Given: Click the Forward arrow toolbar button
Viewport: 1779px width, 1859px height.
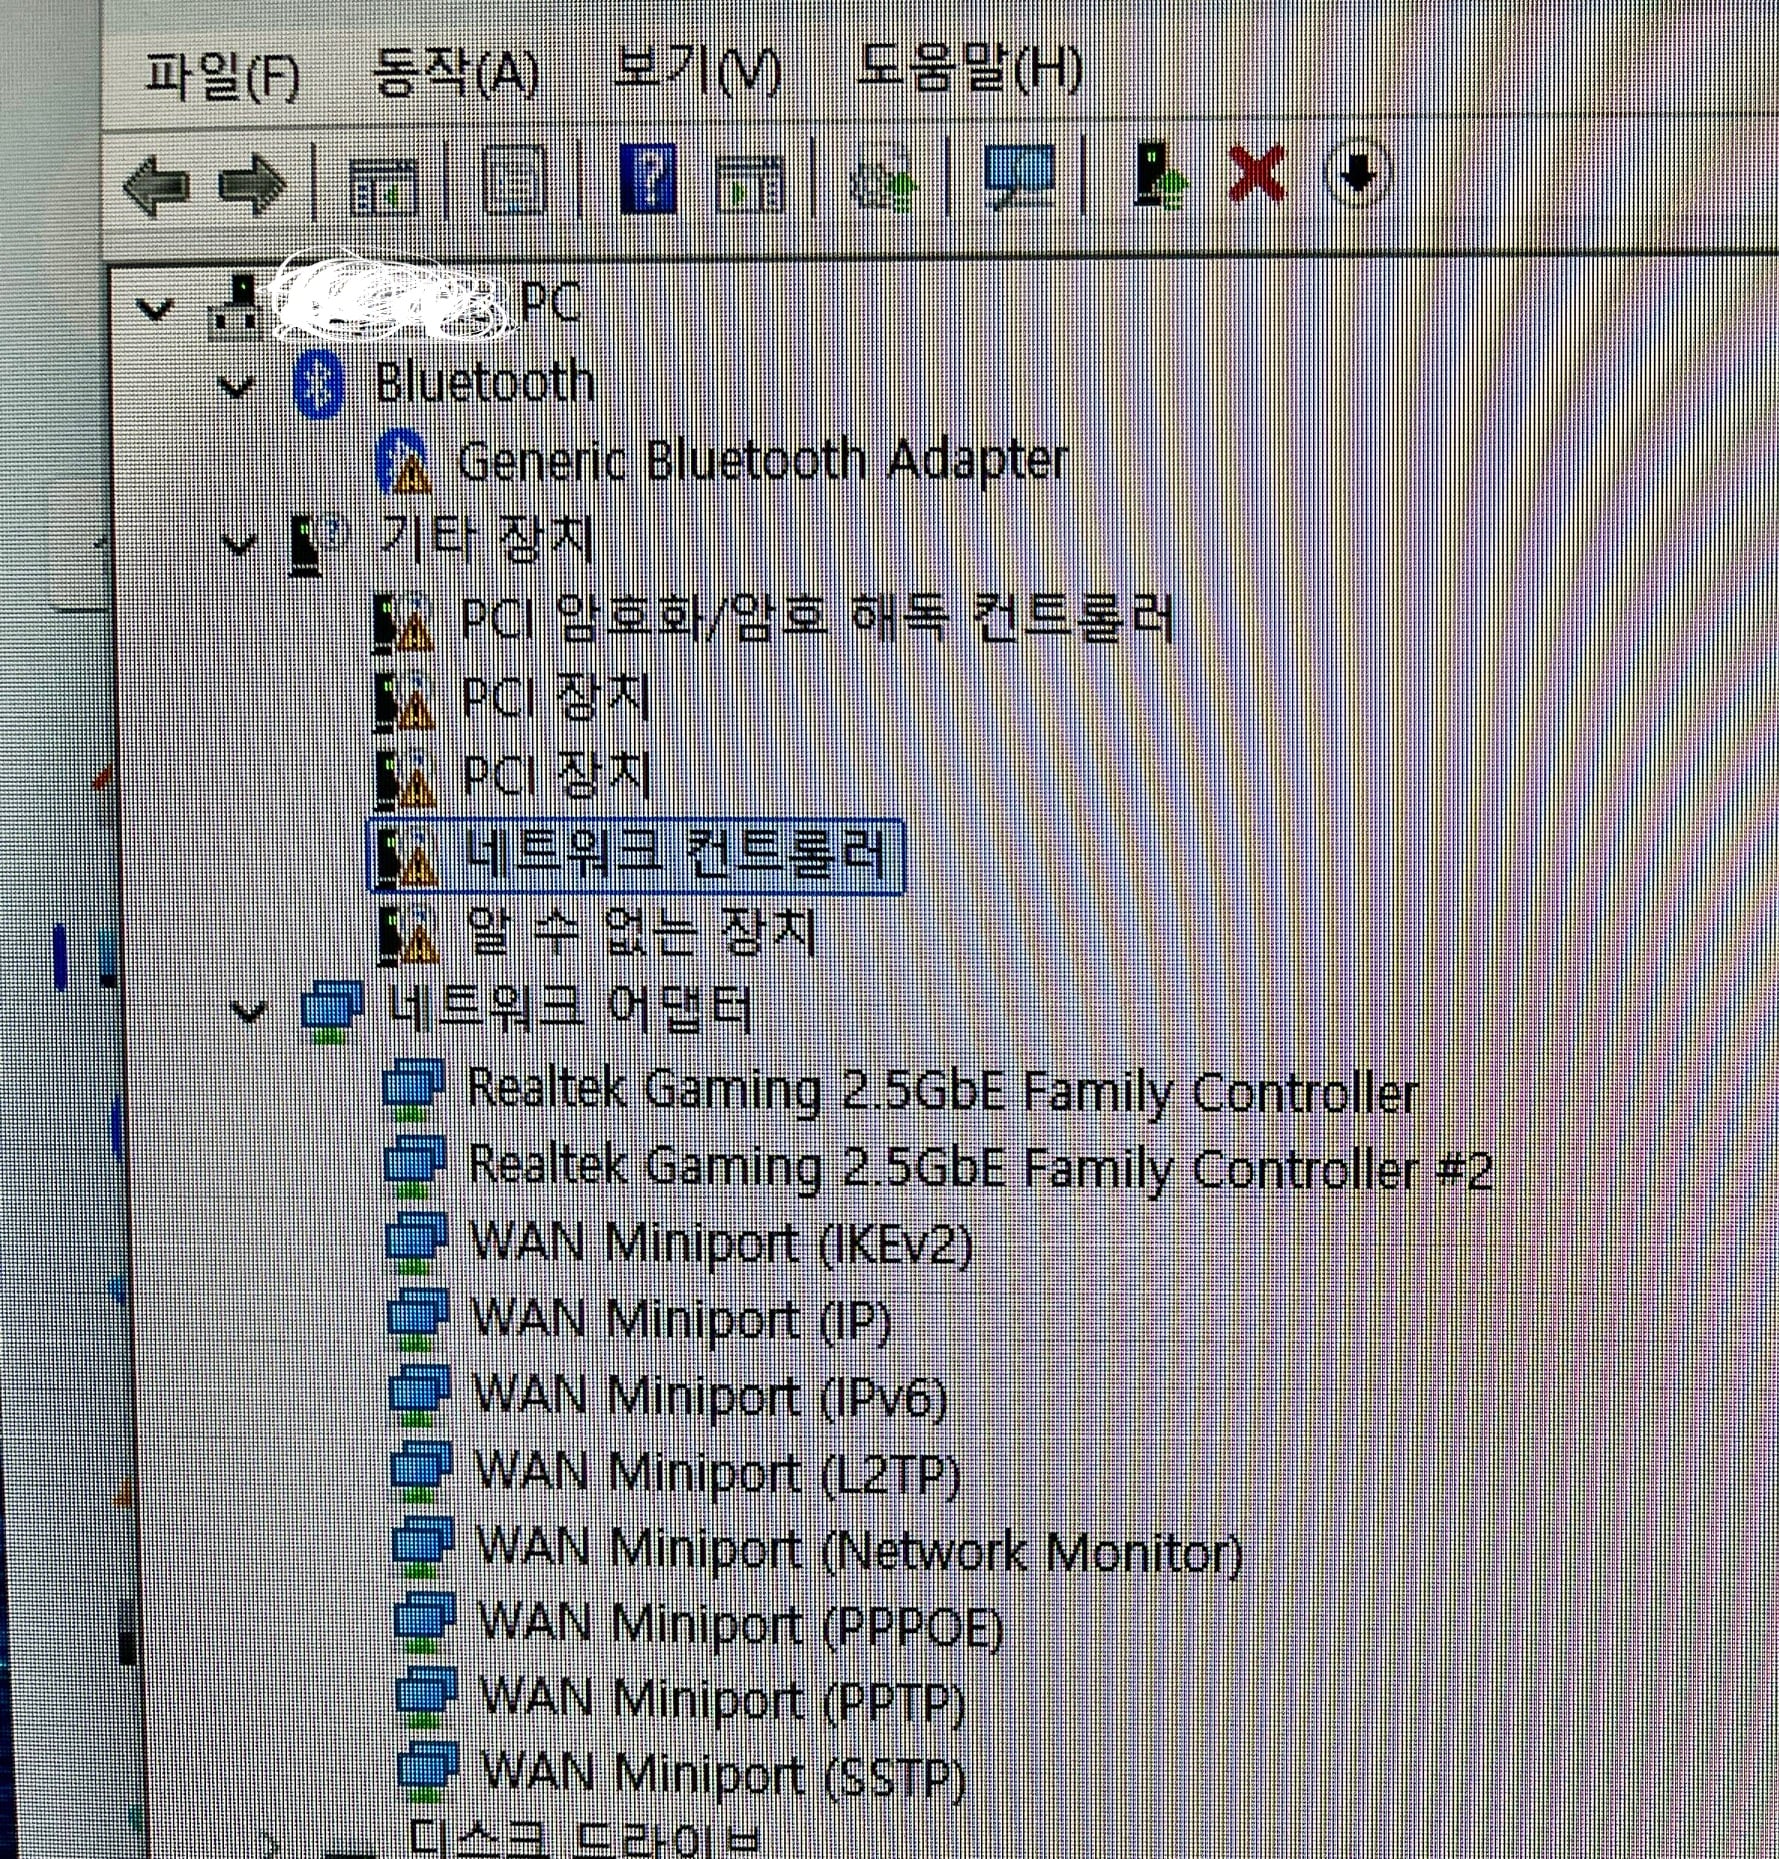Looking at the screenshot, I should click(252, 184).
